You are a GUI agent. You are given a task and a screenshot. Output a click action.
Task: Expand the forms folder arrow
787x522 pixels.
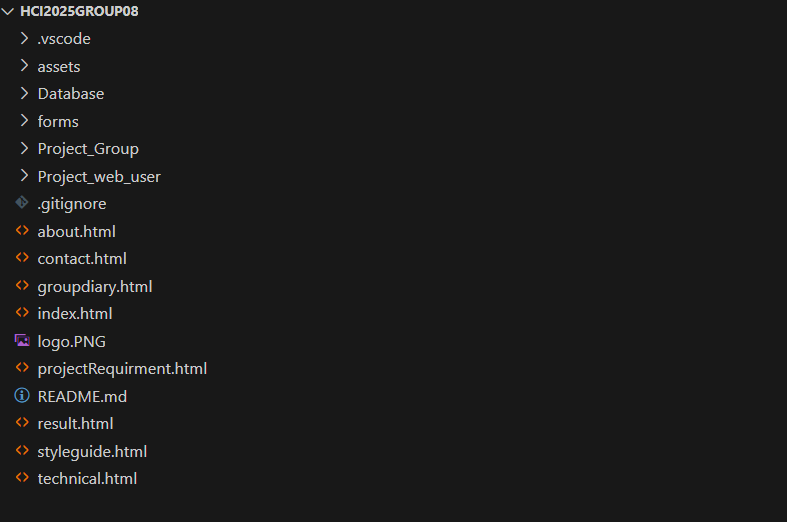pyautogui.click(x=25, y=121)
